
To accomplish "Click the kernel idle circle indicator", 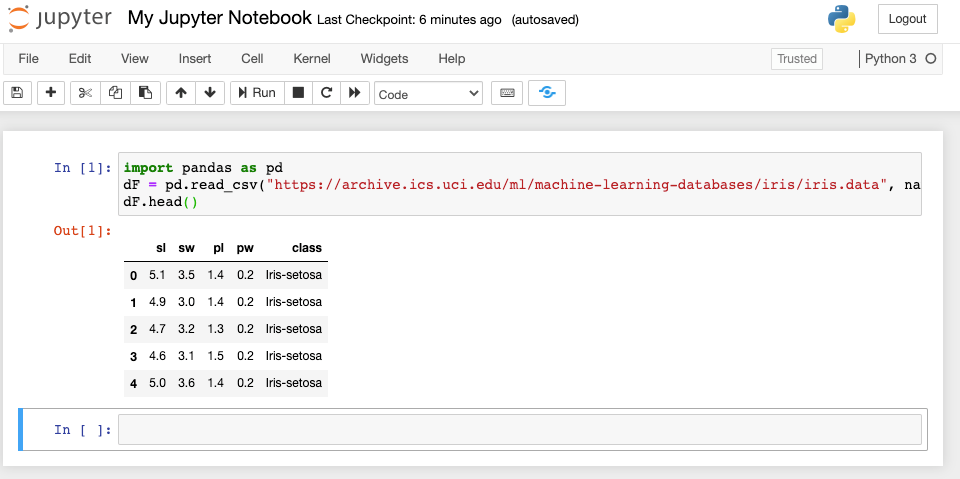I will point(931,59).
